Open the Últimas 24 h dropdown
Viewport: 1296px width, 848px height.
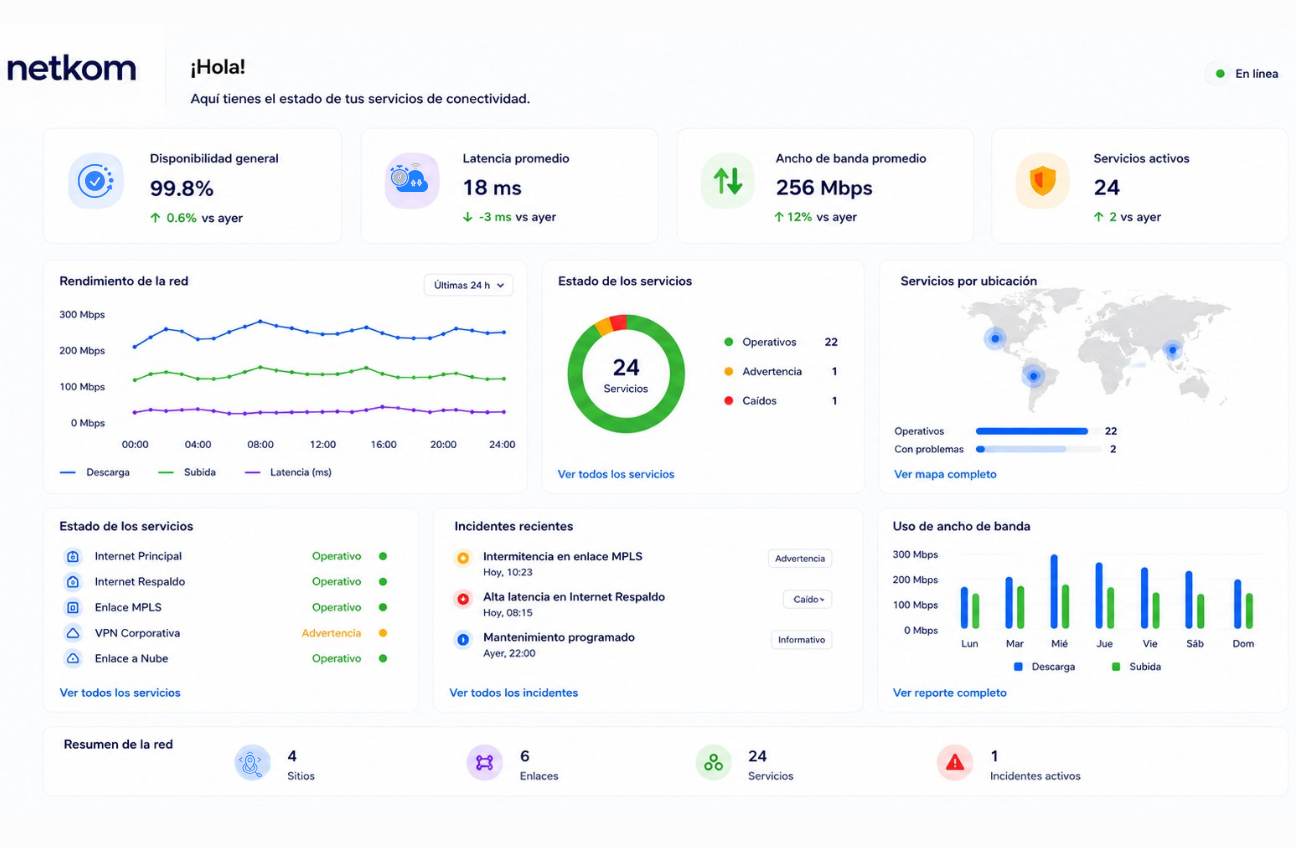coord(469,285)
